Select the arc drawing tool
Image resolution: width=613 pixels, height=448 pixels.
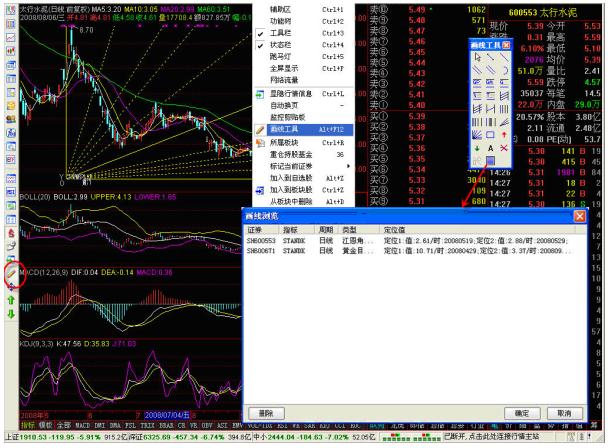point(504,70)
